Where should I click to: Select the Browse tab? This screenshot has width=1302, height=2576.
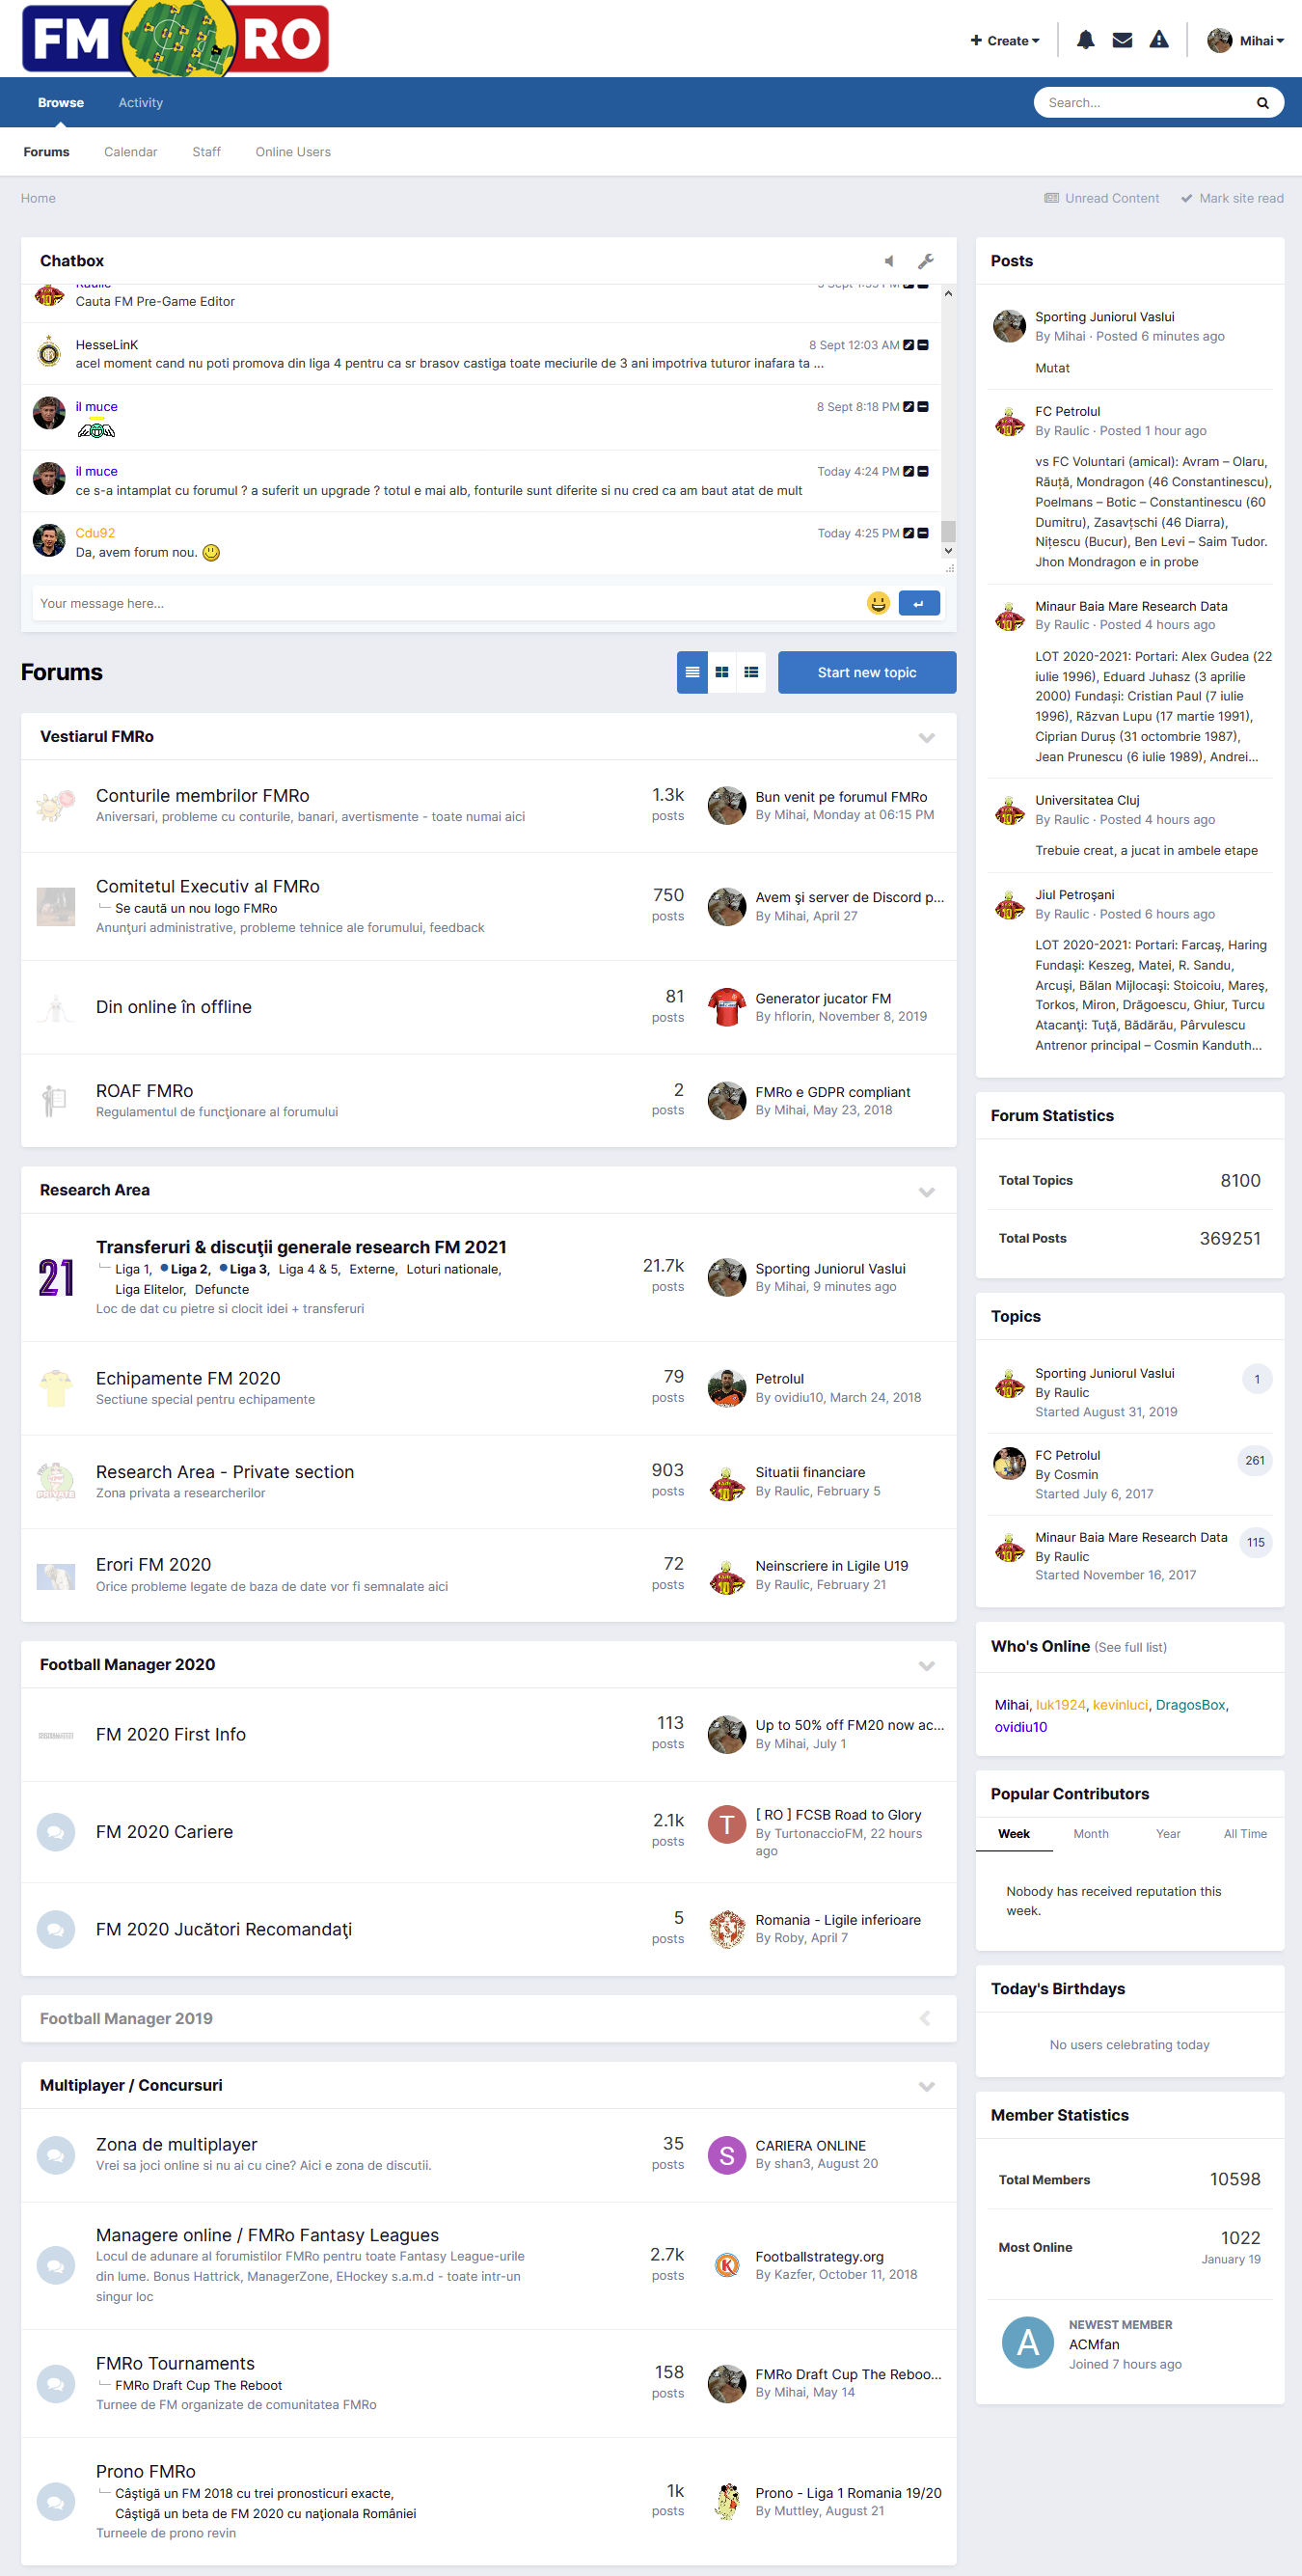61,102
